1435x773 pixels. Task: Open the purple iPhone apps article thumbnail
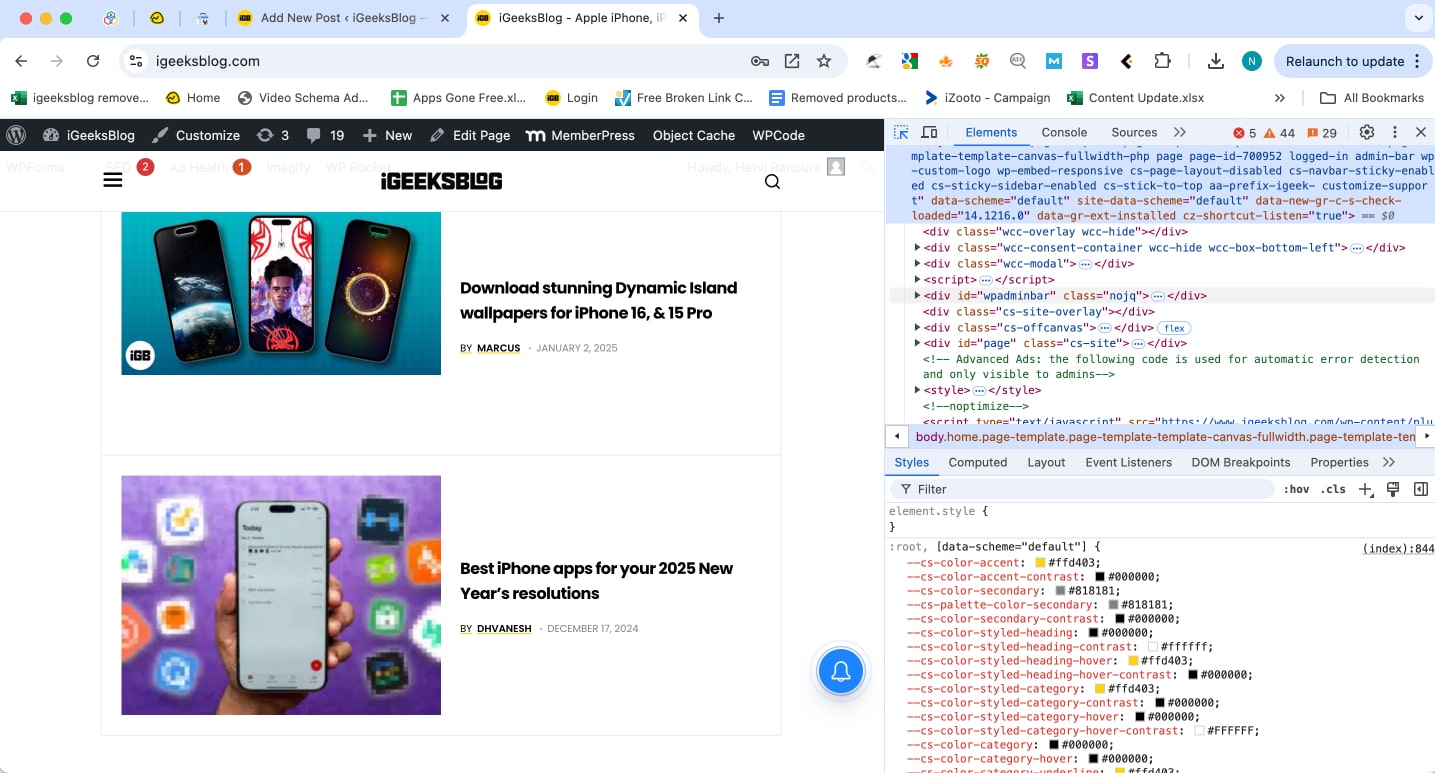pos(281,595)
